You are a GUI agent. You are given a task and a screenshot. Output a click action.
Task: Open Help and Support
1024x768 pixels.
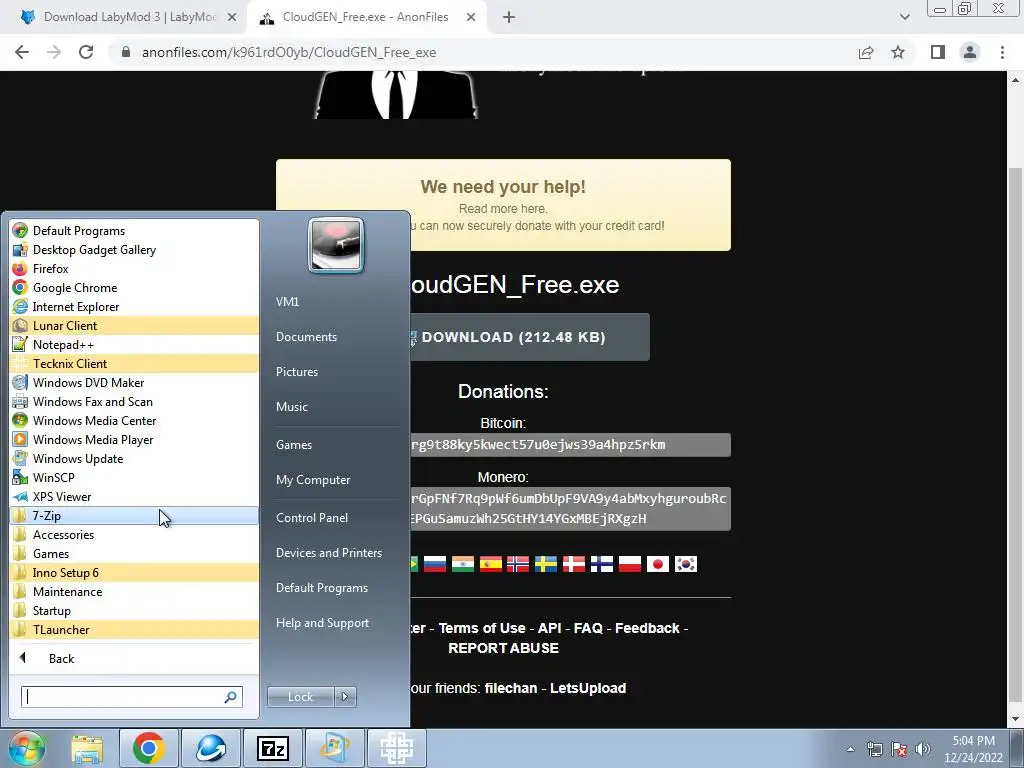[322, 623]
